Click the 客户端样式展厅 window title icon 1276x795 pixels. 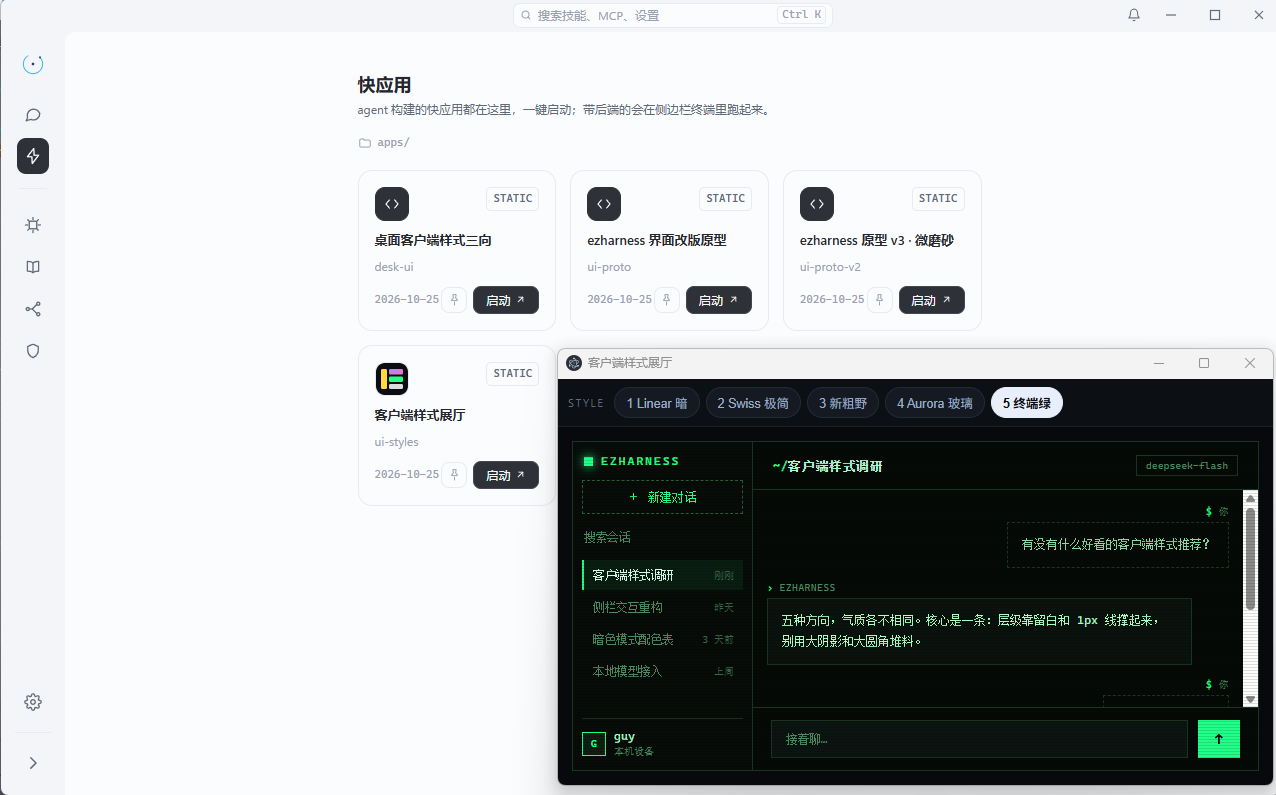tap(574, 363)
